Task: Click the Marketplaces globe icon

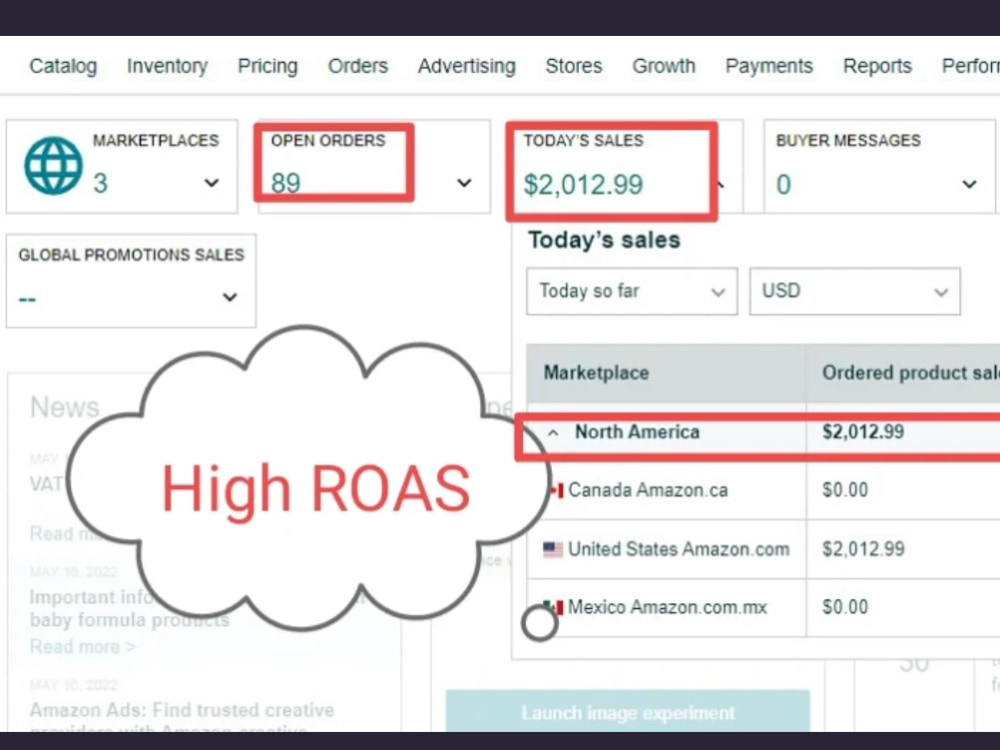Action: point(54,166)
